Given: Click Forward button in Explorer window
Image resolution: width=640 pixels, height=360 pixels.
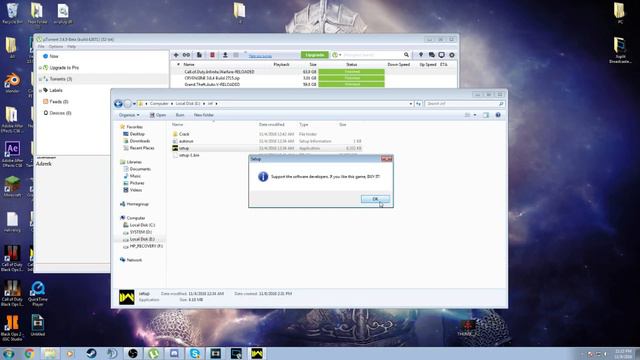Looking at the screenshot, I should point(127,104).
